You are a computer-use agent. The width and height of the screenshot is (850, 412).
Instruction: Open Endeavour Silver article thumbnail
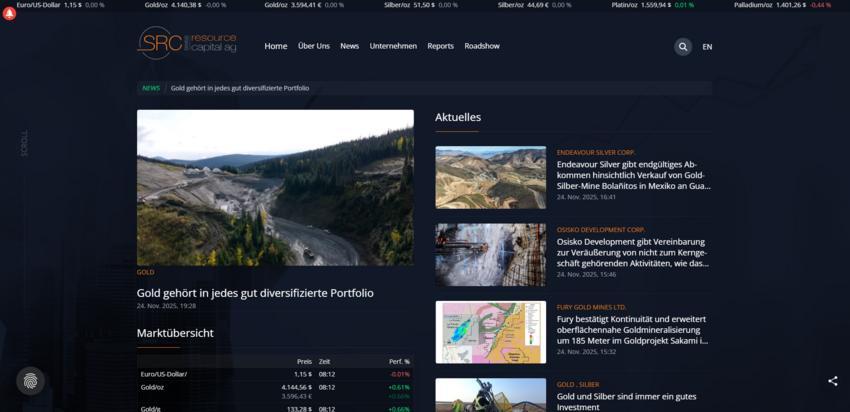[x=491, y=177]
